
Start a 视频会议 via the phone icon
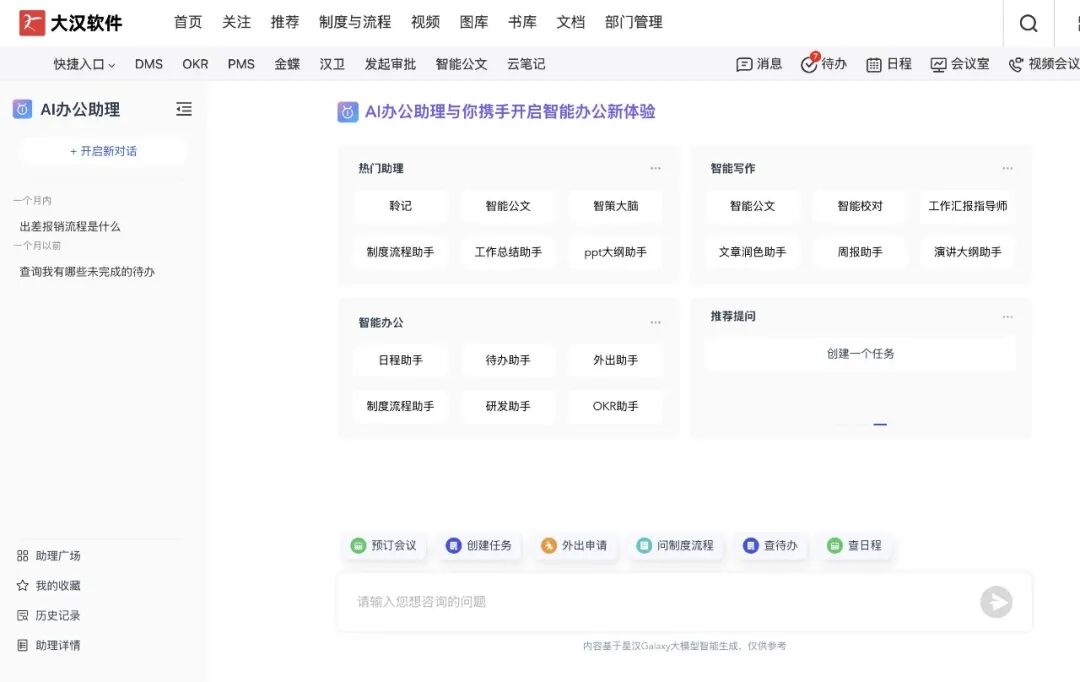click(x=1014, y=63)
